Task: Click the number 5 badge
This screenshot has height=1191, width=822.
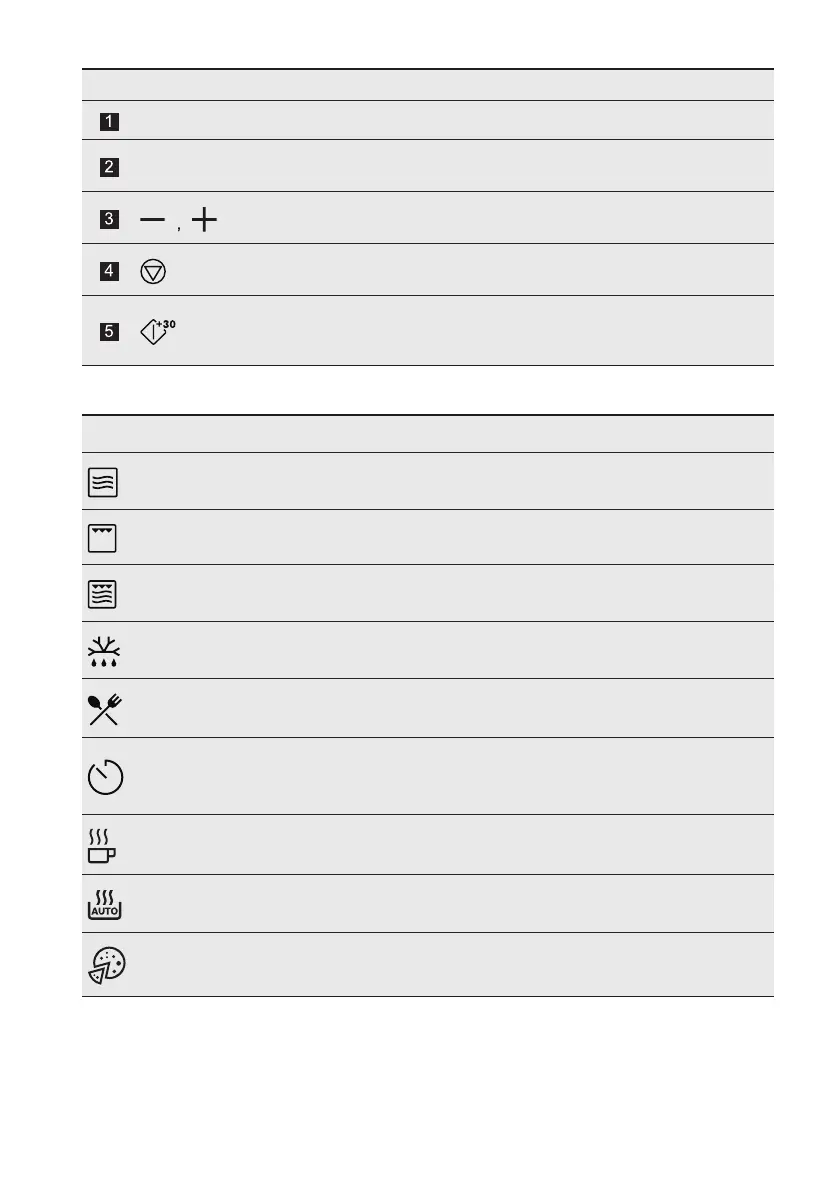Action: 109,332
